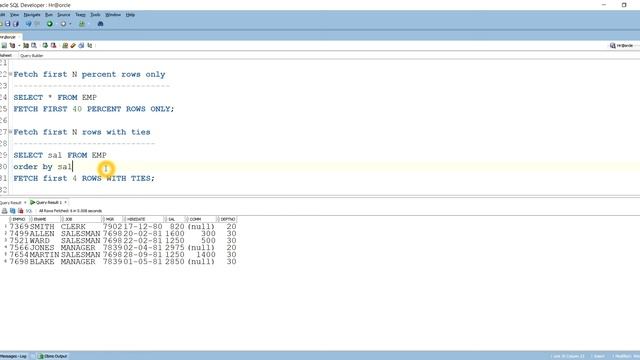The height and width of the screenshot is (360, 640).
Task: Sort by the JOB column header
Action: pos(81,220)
